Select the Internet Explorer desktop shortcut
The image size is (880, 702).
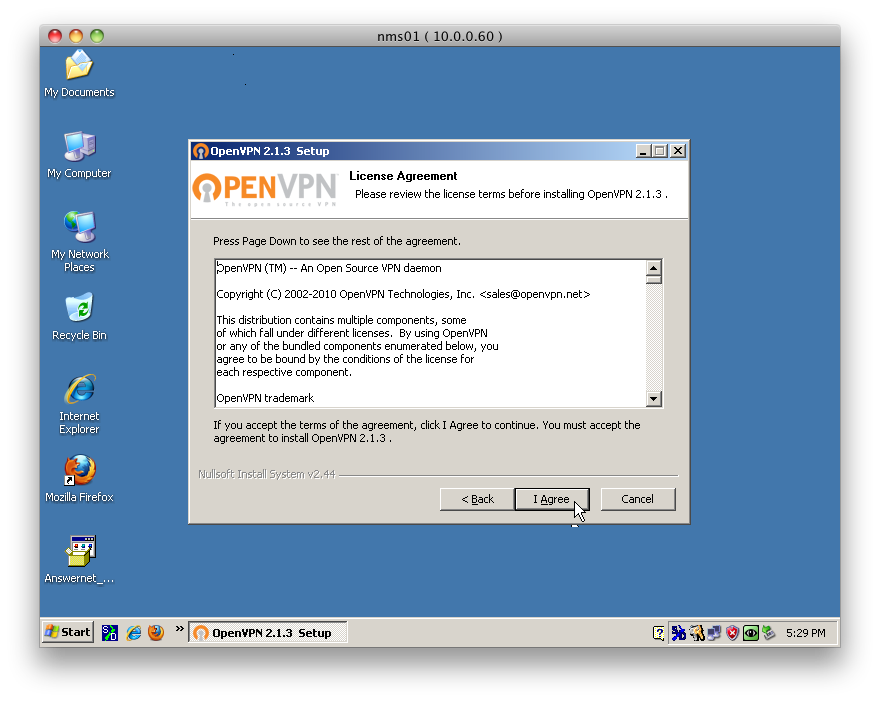(x=79, y=404)
